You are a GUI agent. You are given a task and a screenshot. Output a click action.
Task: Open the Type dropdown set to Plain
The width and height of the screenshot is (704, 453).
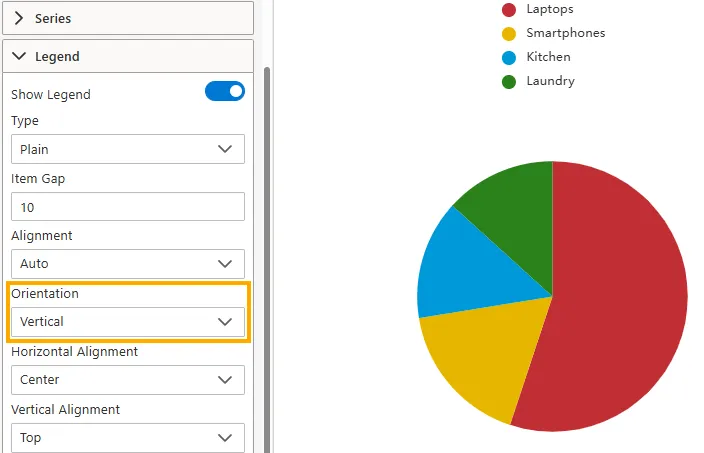(127, 149)
